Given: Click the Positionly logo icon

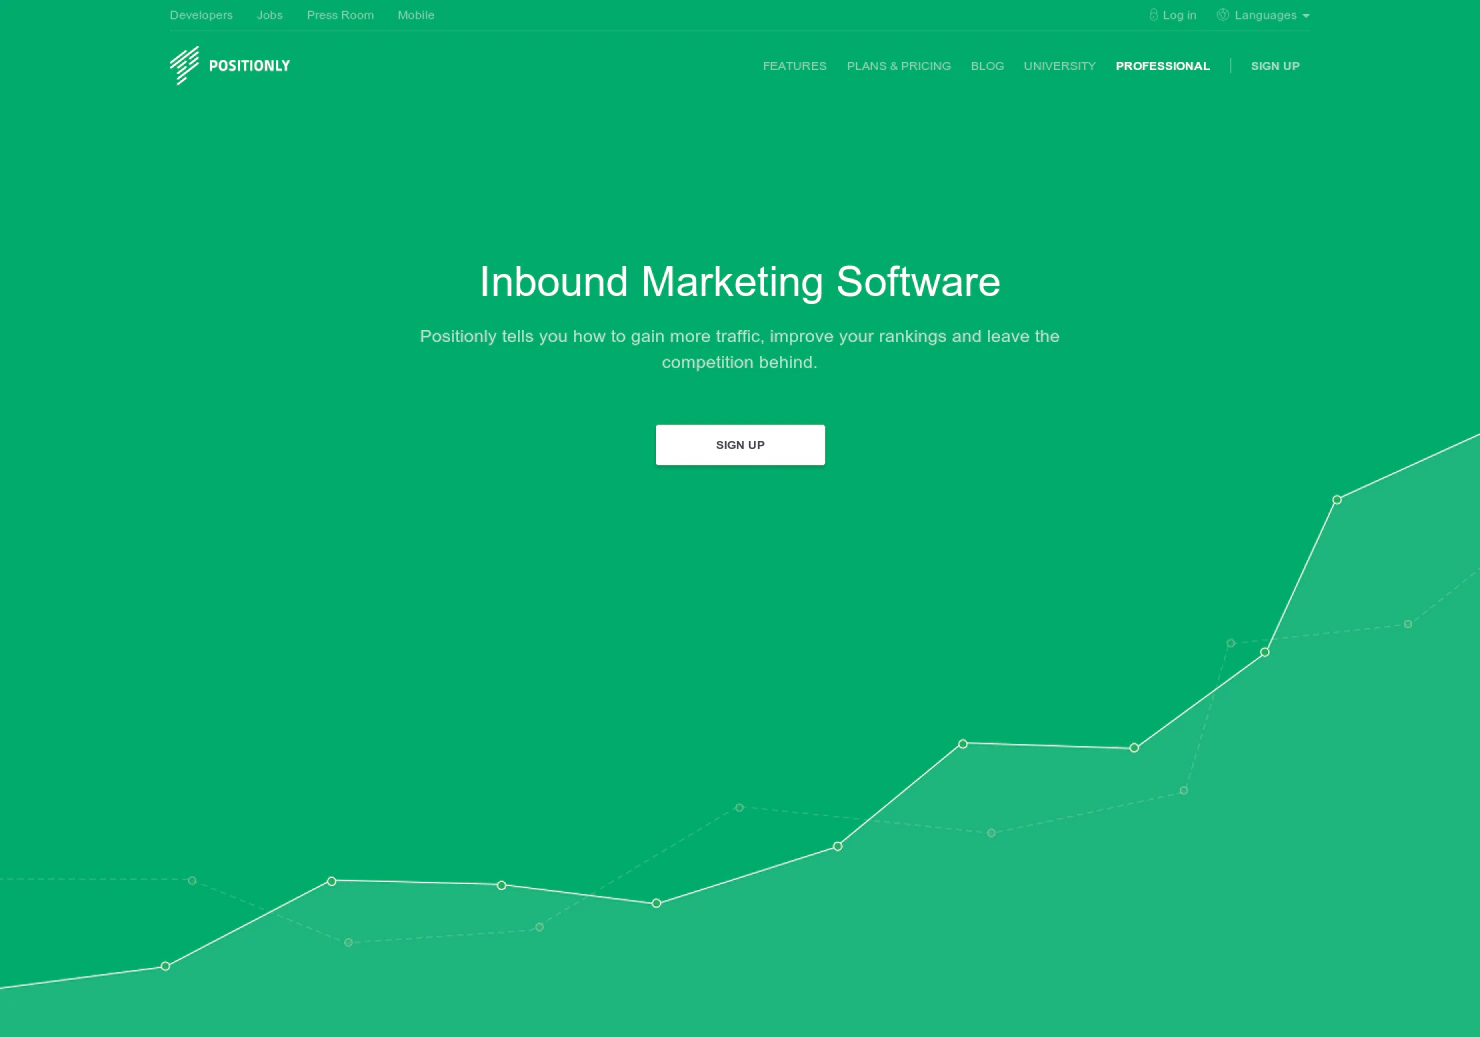Looking at the screenshot, I should coord(185,65).
